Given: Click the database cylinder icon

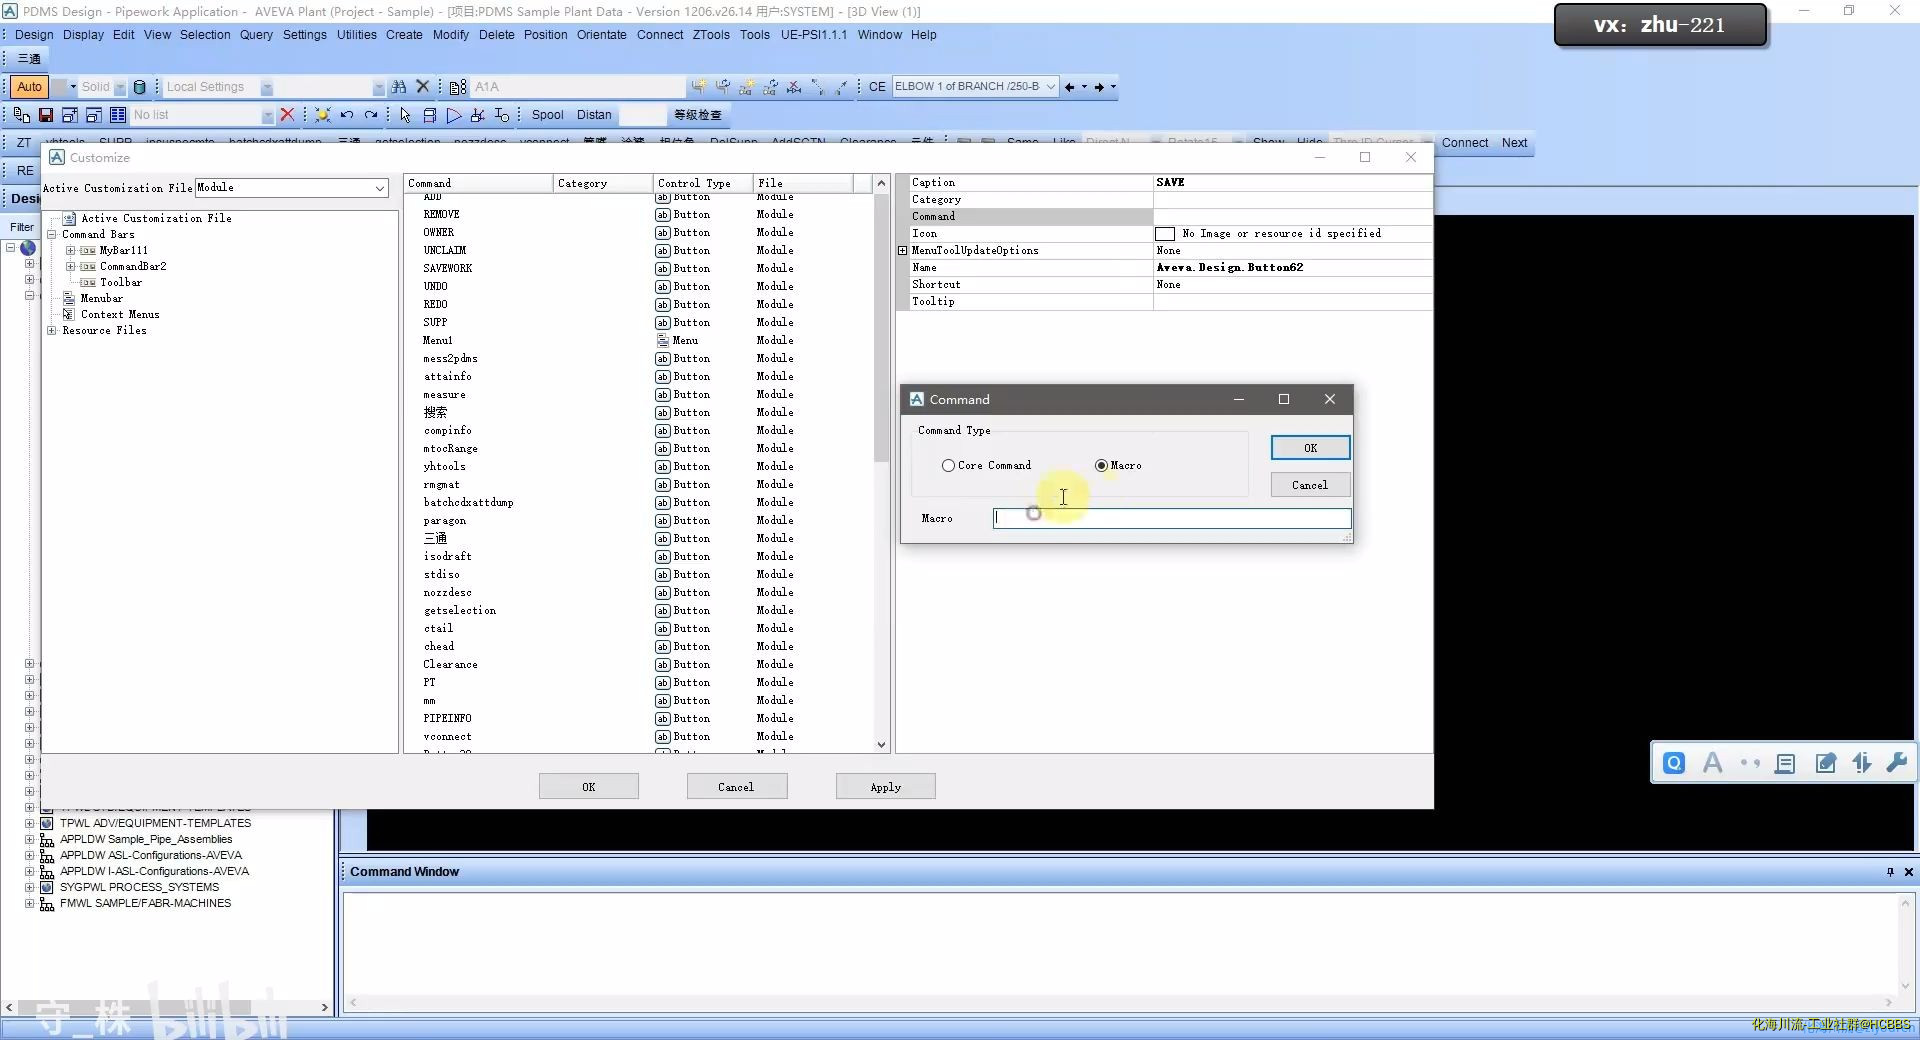Looking at the screenshot, I should tap(140, 87).
